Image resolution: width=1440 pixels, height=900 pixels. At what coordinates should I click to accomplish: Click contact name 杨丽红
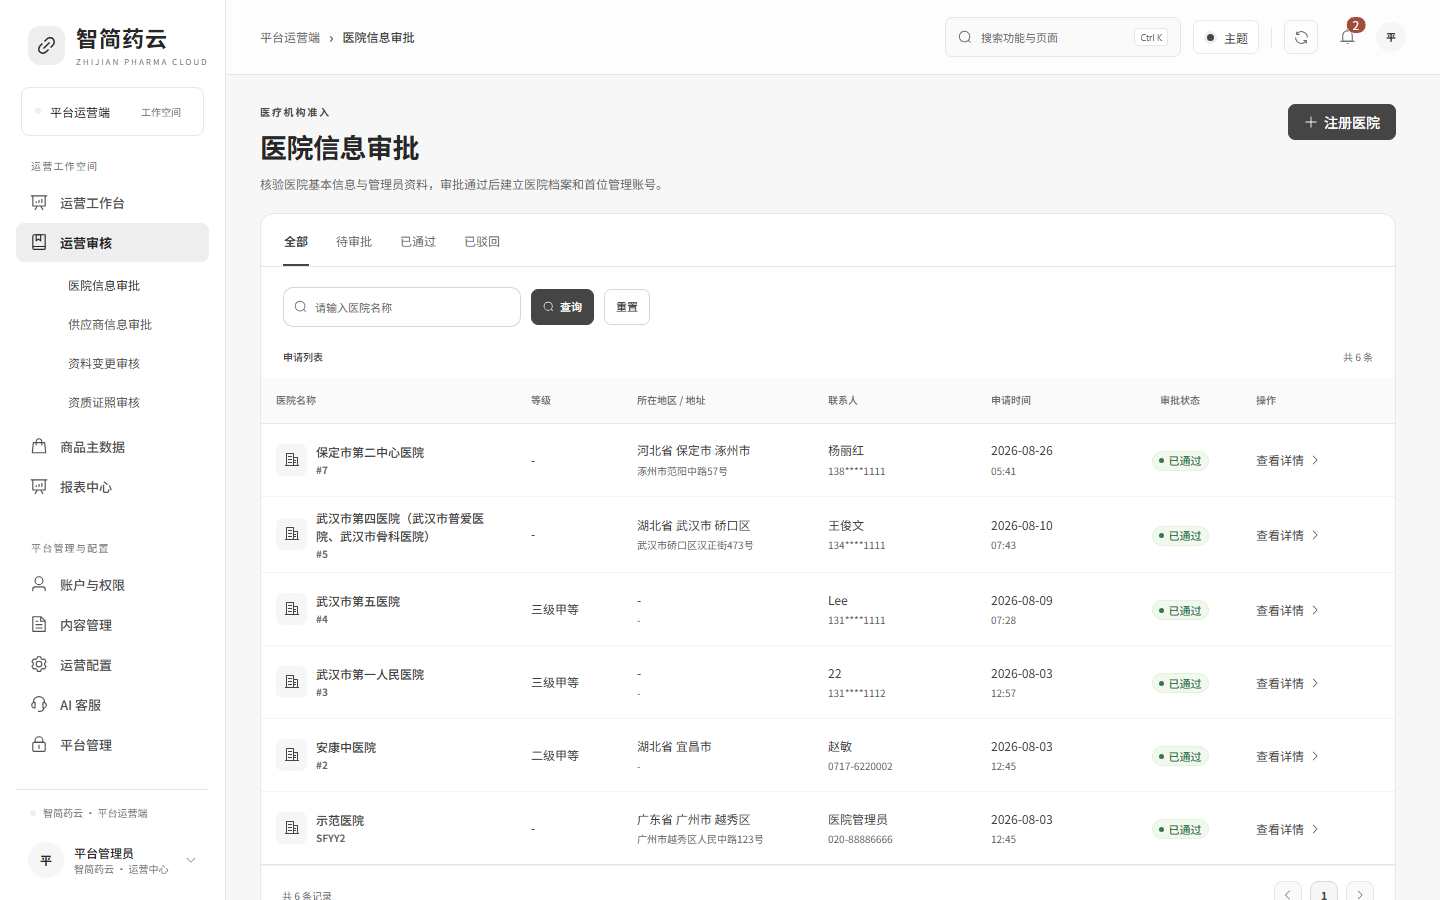coord(846,451)
